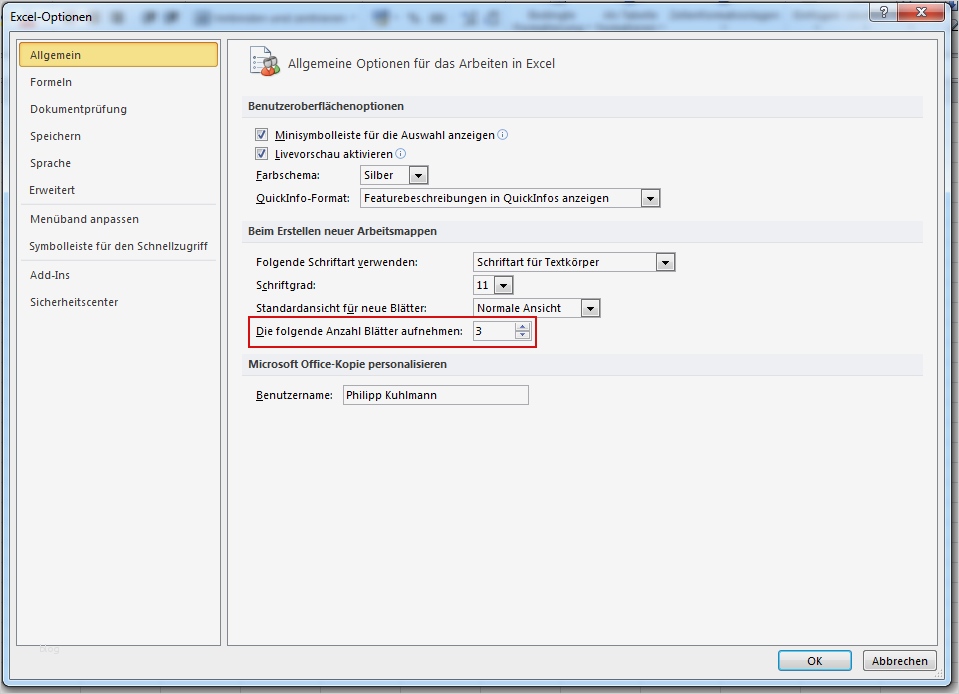Disable Minisymbolleiste für die Auswahl anzeigen
Viewport: 959px width, 694px height.
pyautogui.click(x=262, y=134)
